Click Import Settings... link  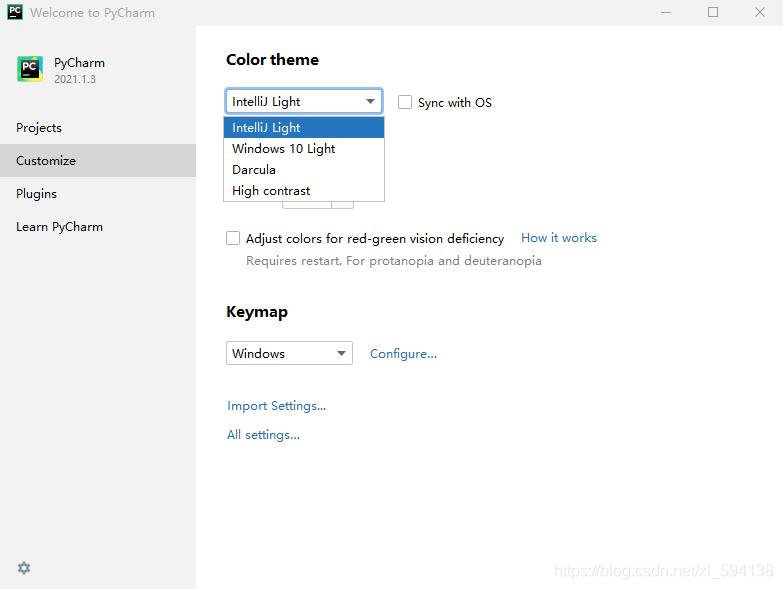[x=277, y=406]
